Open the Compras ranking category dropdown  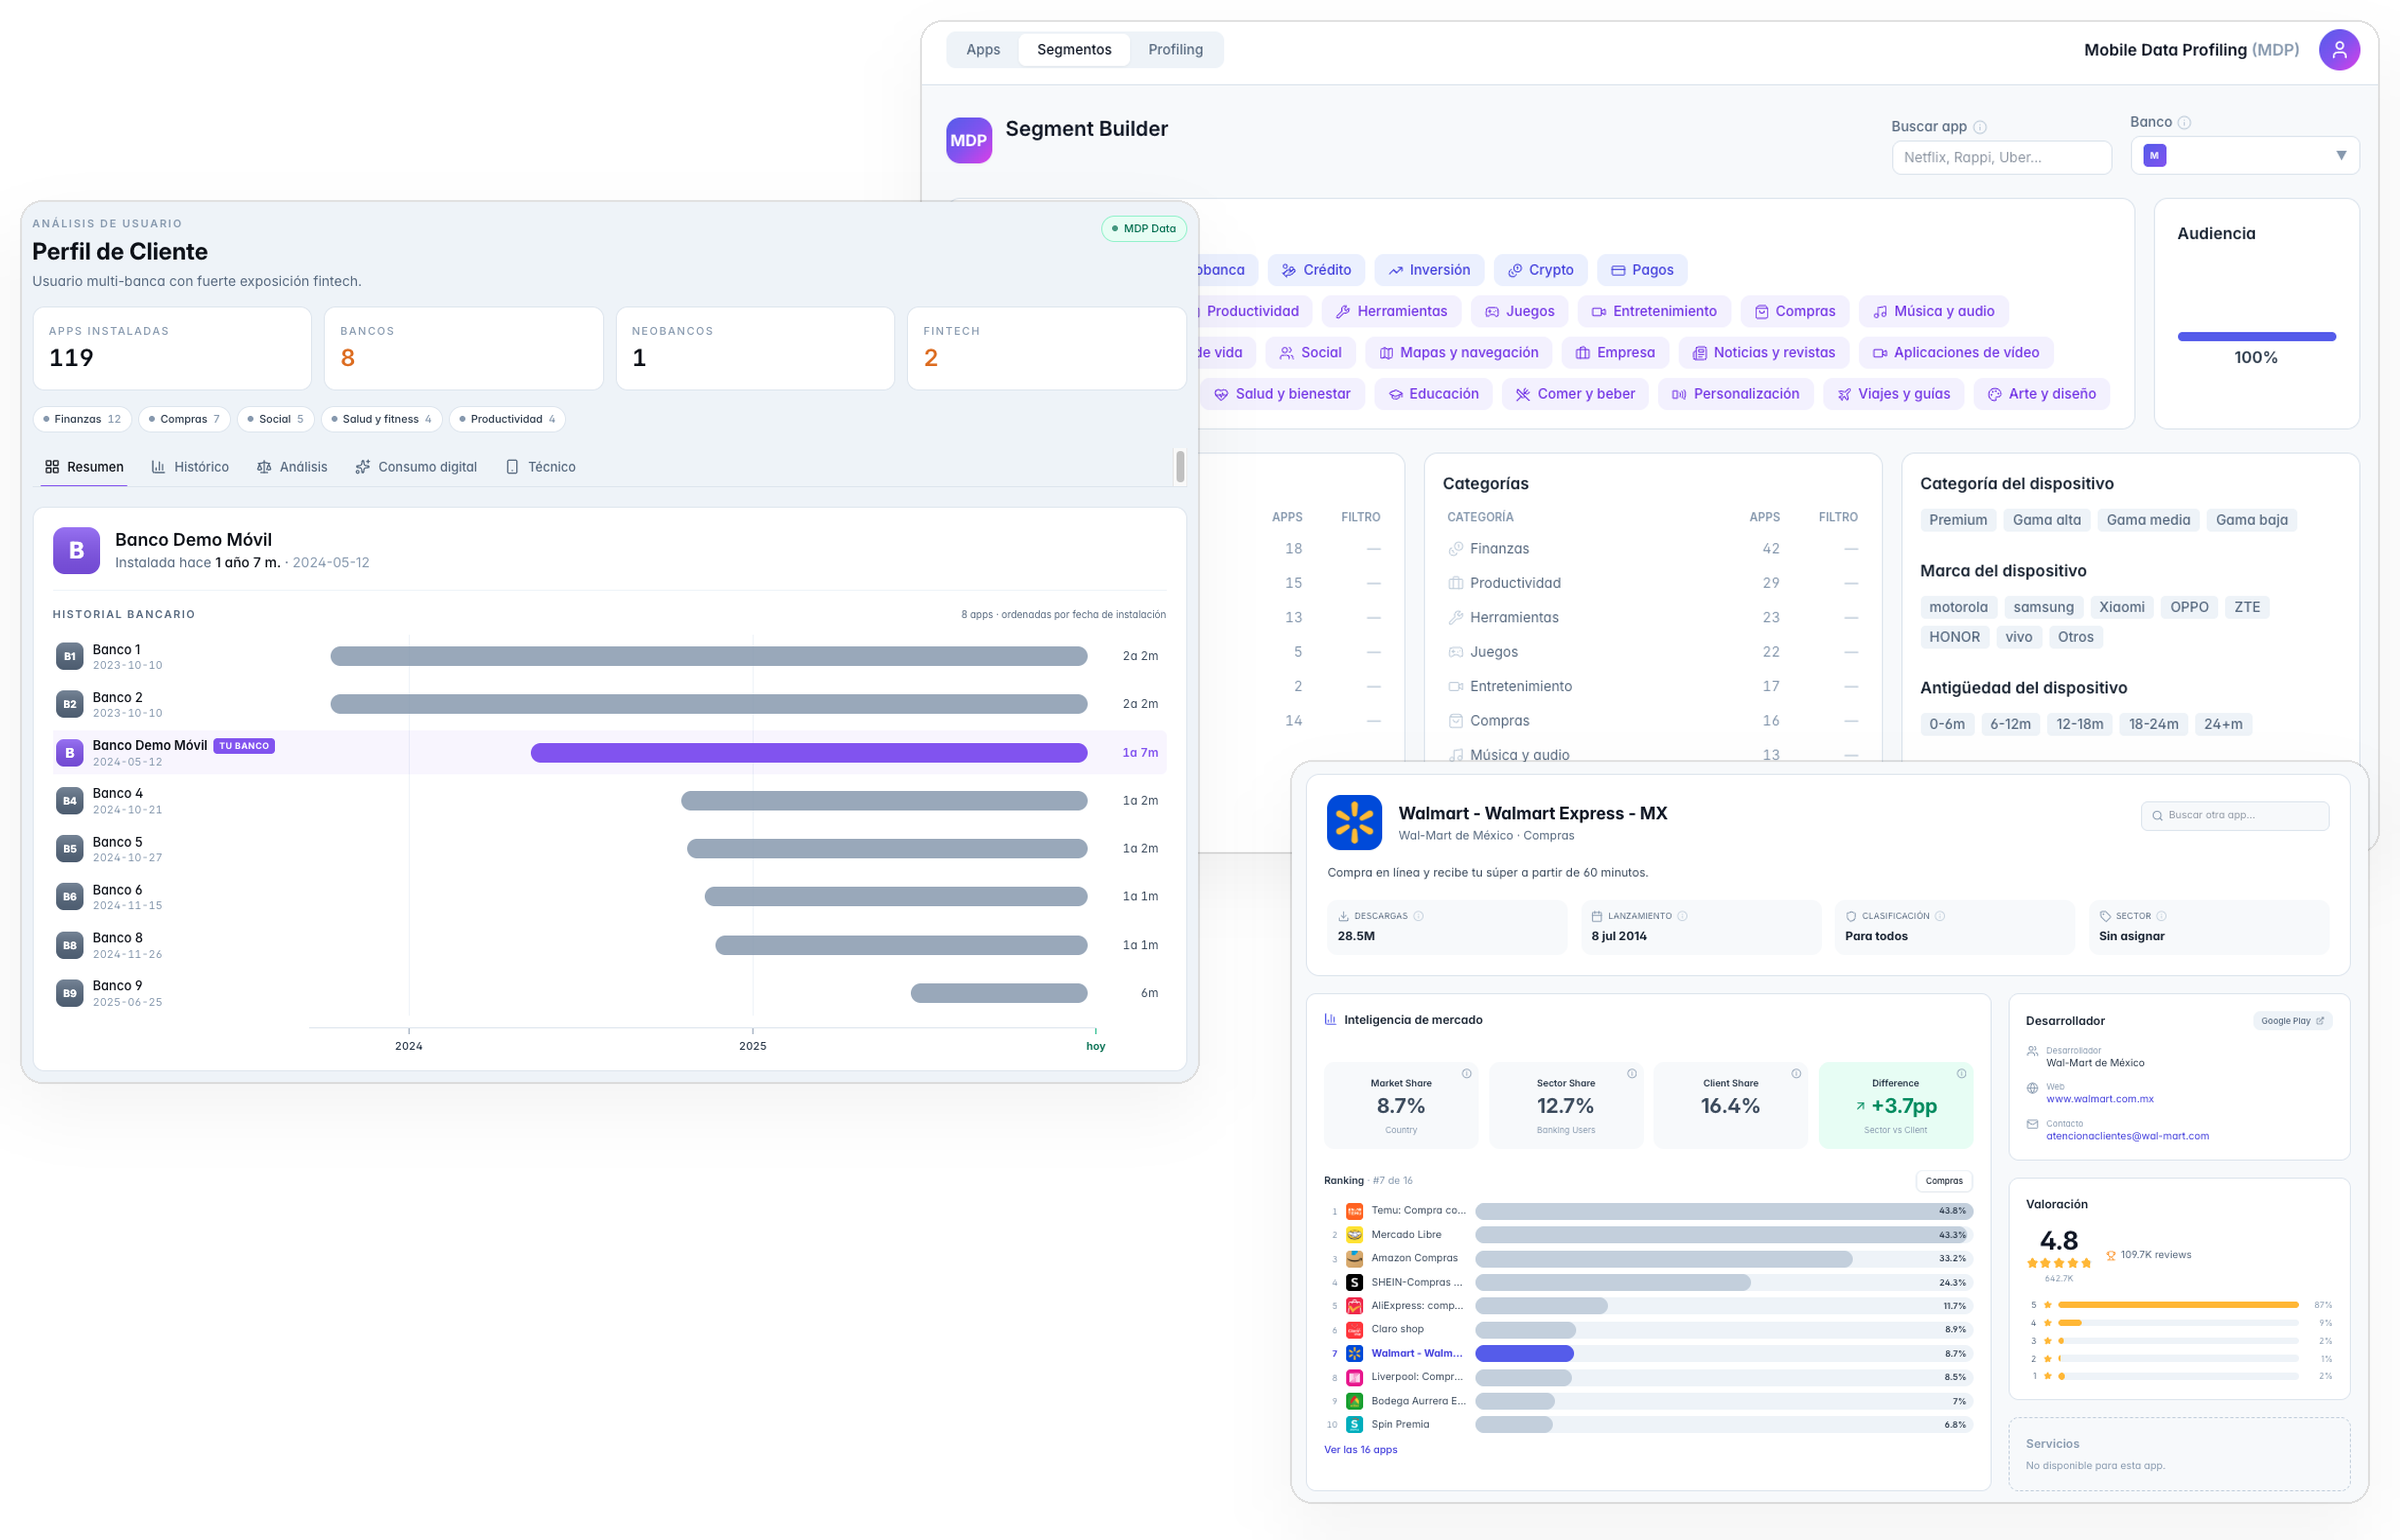coord(1944,1181)
